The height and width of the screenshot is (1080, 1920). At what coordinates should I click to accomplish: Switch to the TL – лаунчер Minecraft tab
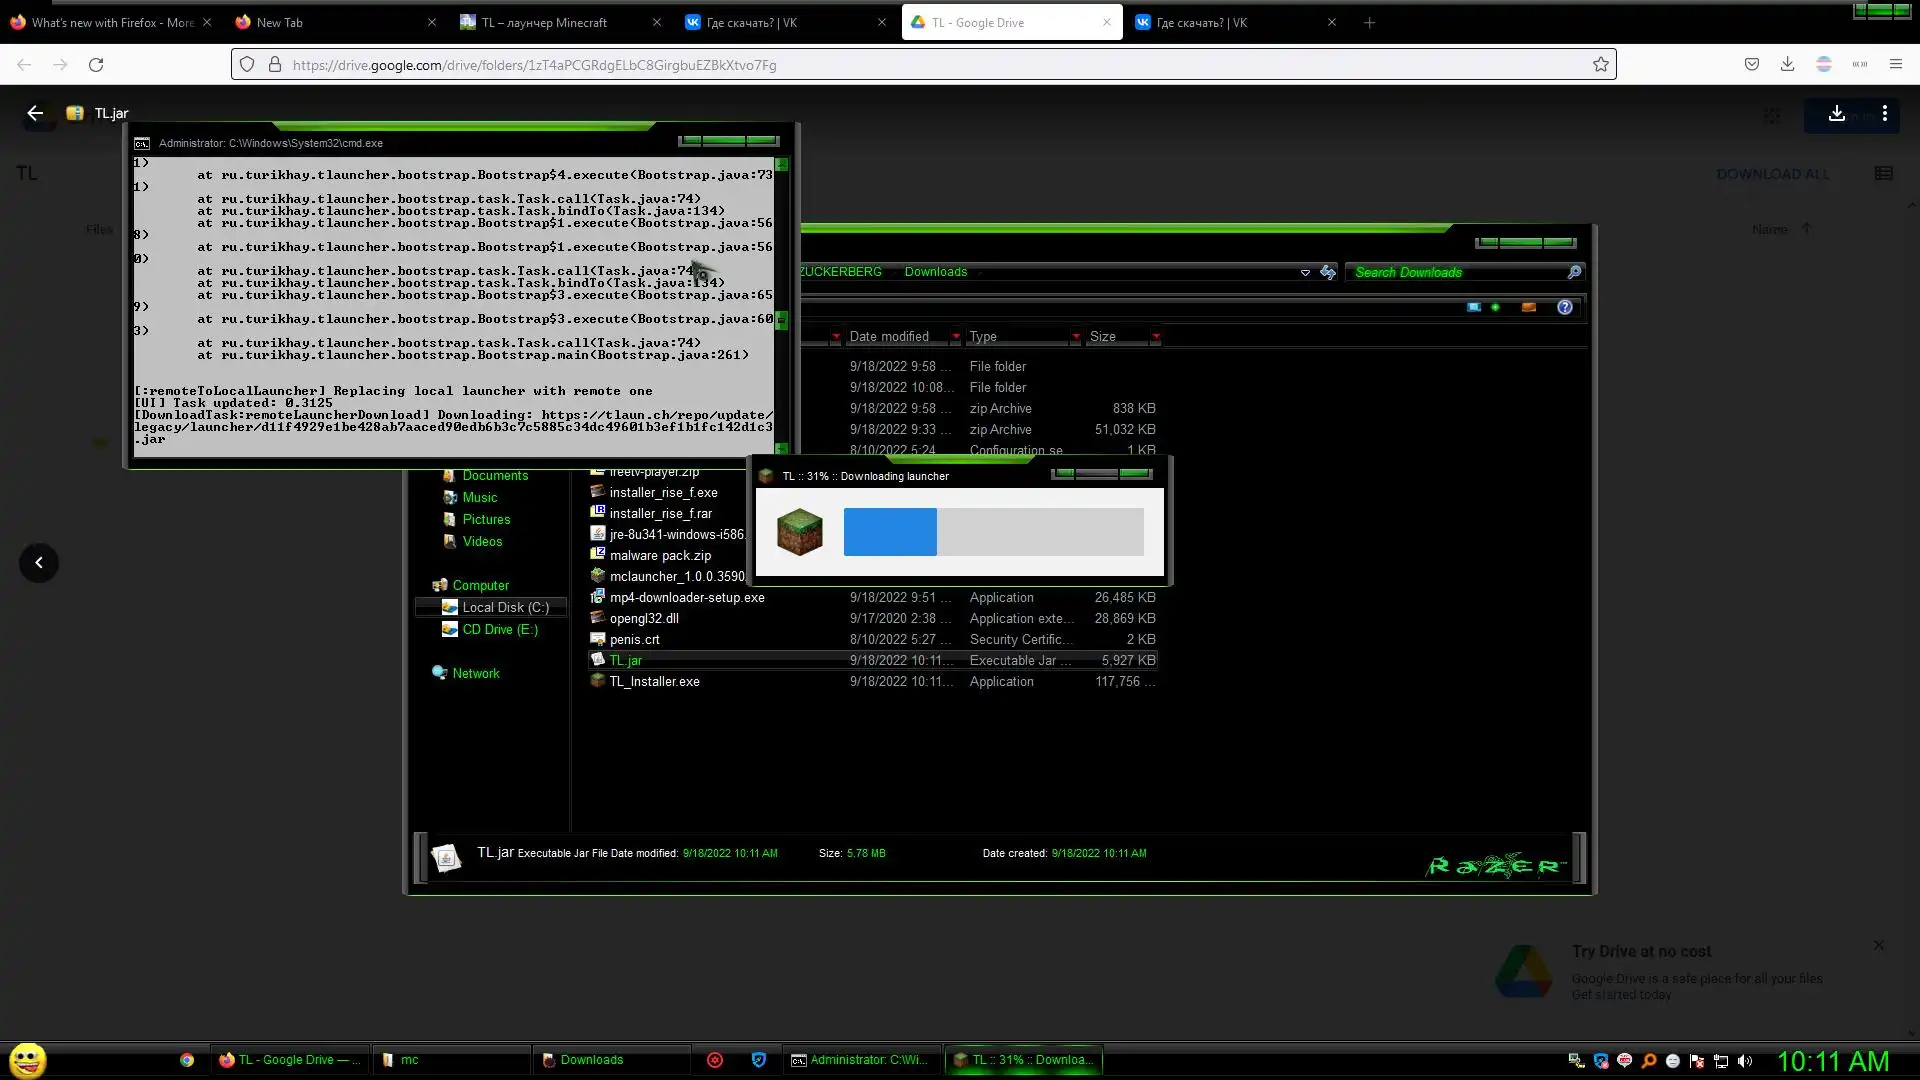pyautogui.click(x=544, y=22)
